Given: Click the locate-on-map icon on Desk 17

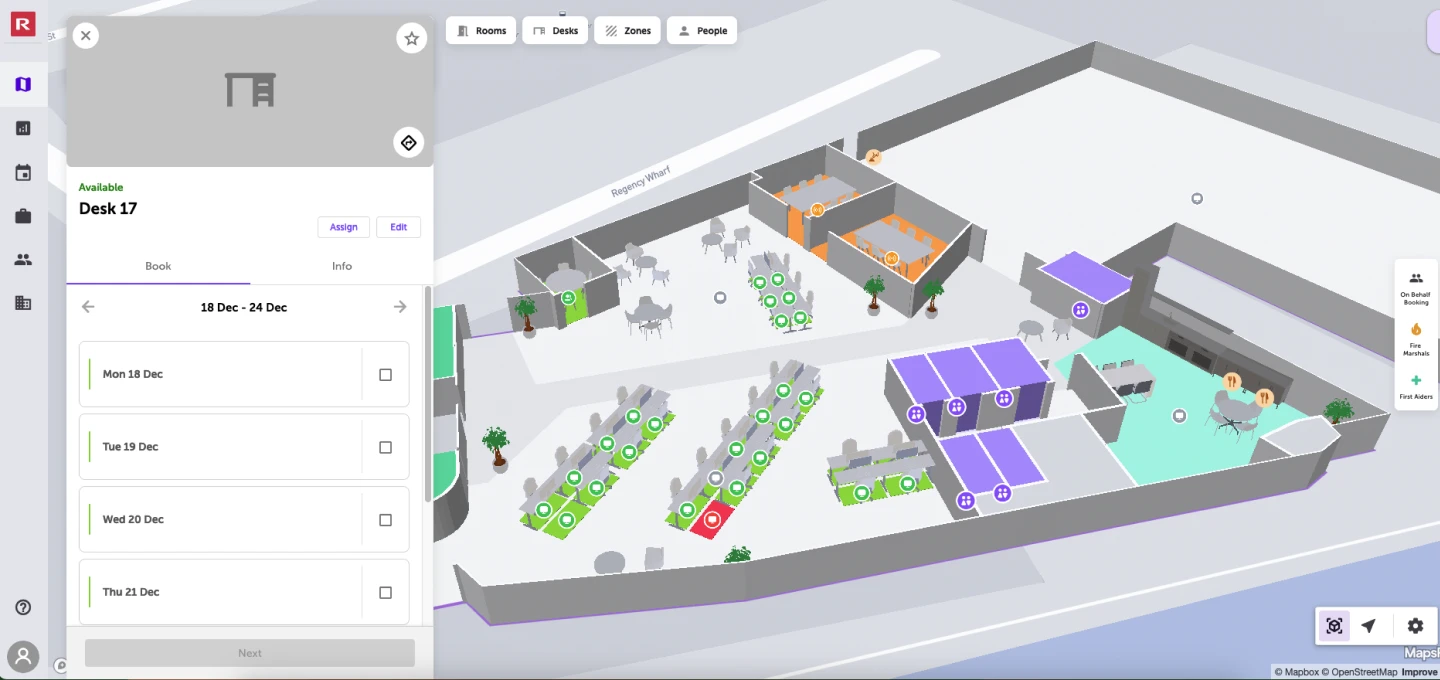Looking at the screenshot, I should click(408, 142).
